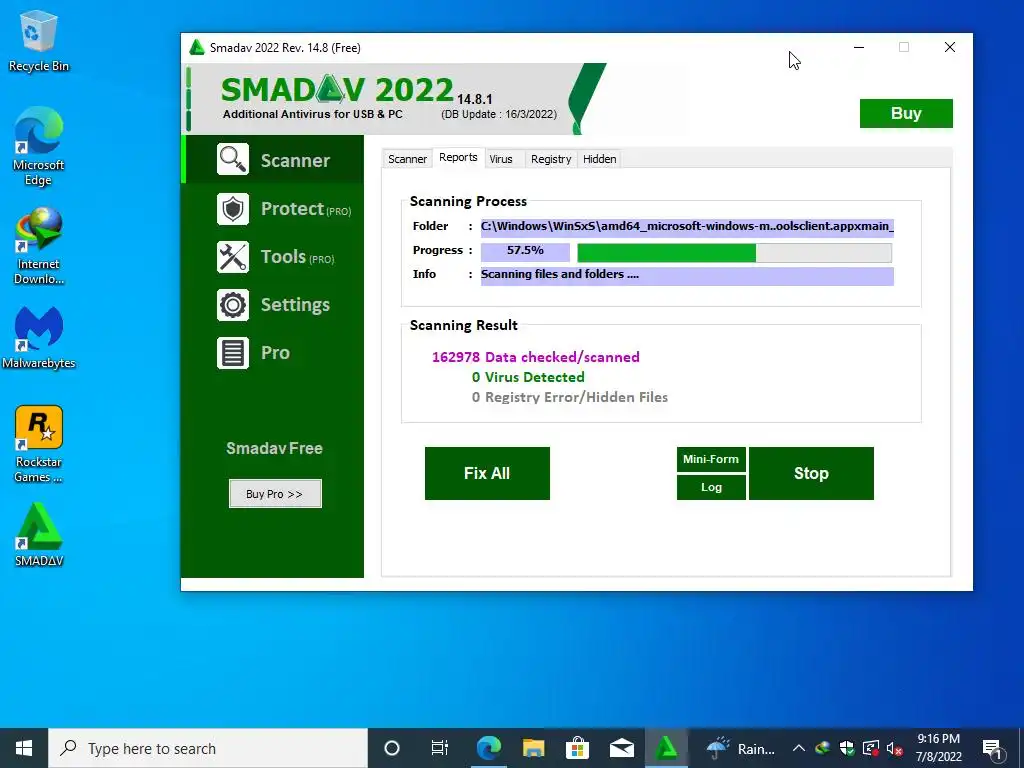Launch Microsoft Edge from the desktop
This screenshot has width=1024, height=768.
(39, 147)
